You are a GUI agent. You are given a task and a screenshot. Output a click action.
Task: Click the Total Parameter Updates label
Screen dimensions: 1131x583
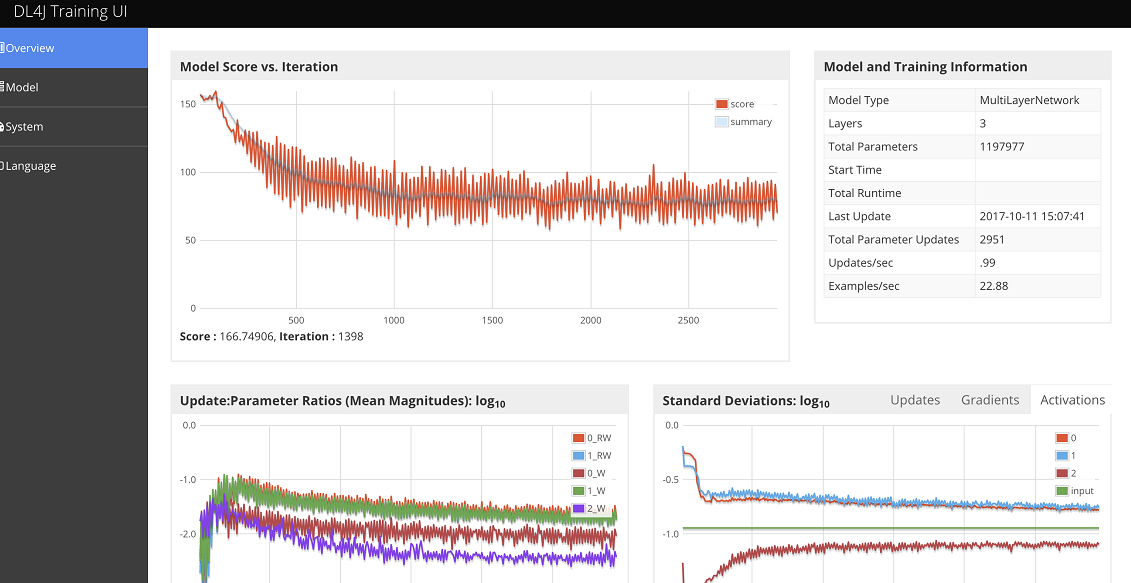pos(894,240)
